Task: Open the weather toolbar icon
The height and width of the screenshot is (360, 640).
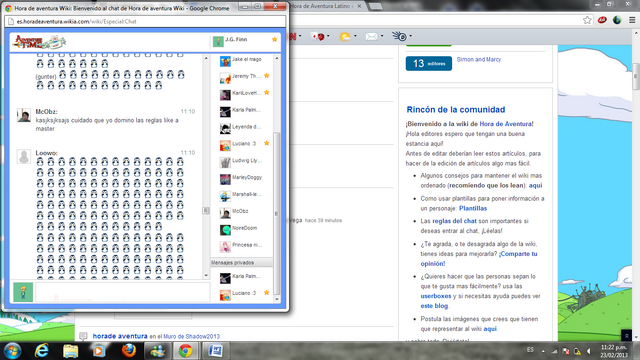Action: (x=345, y=37)
